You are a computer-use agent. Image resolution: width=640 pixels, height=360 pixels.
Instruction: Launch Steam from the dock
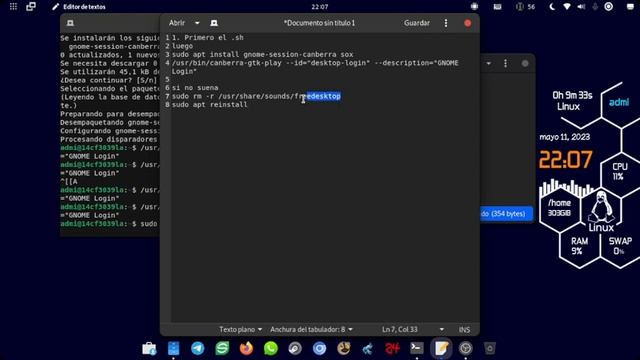(295, 348)
